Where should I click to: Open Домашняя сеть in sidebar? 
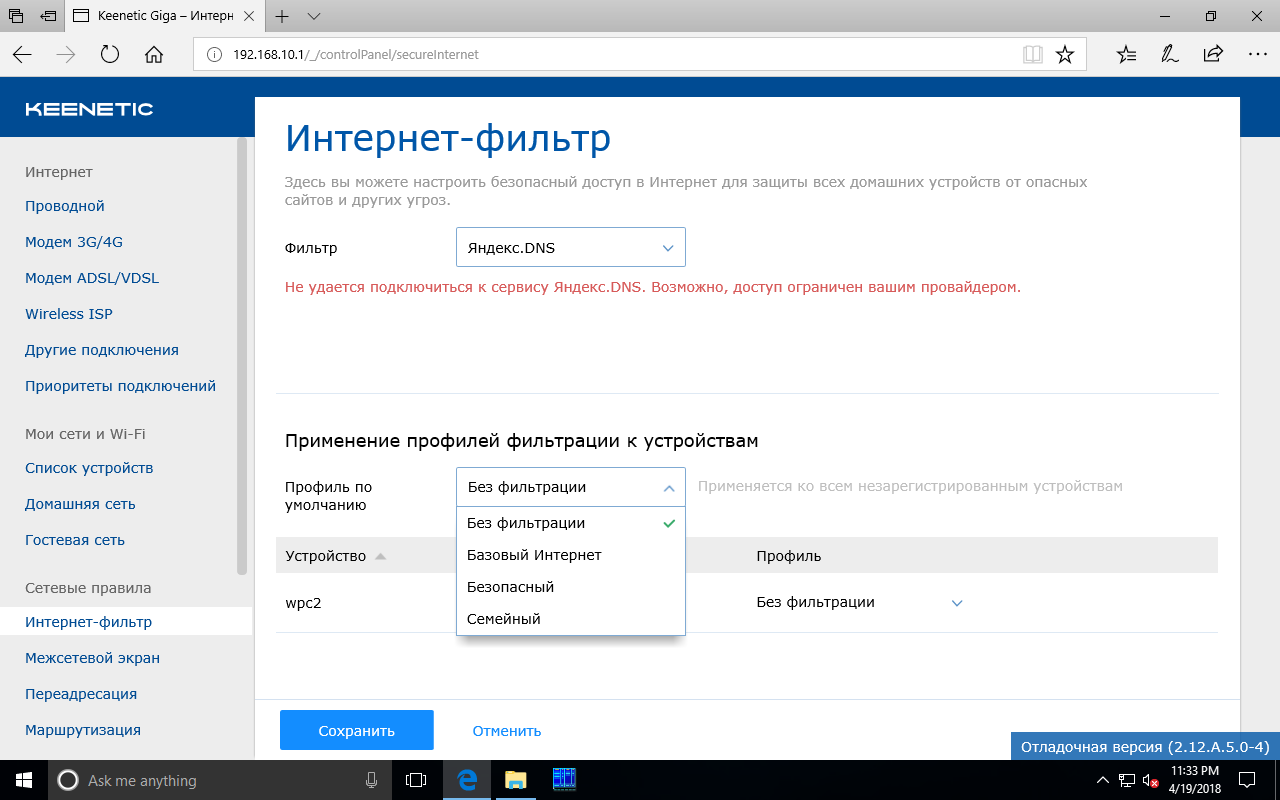[x=80, y=504]
